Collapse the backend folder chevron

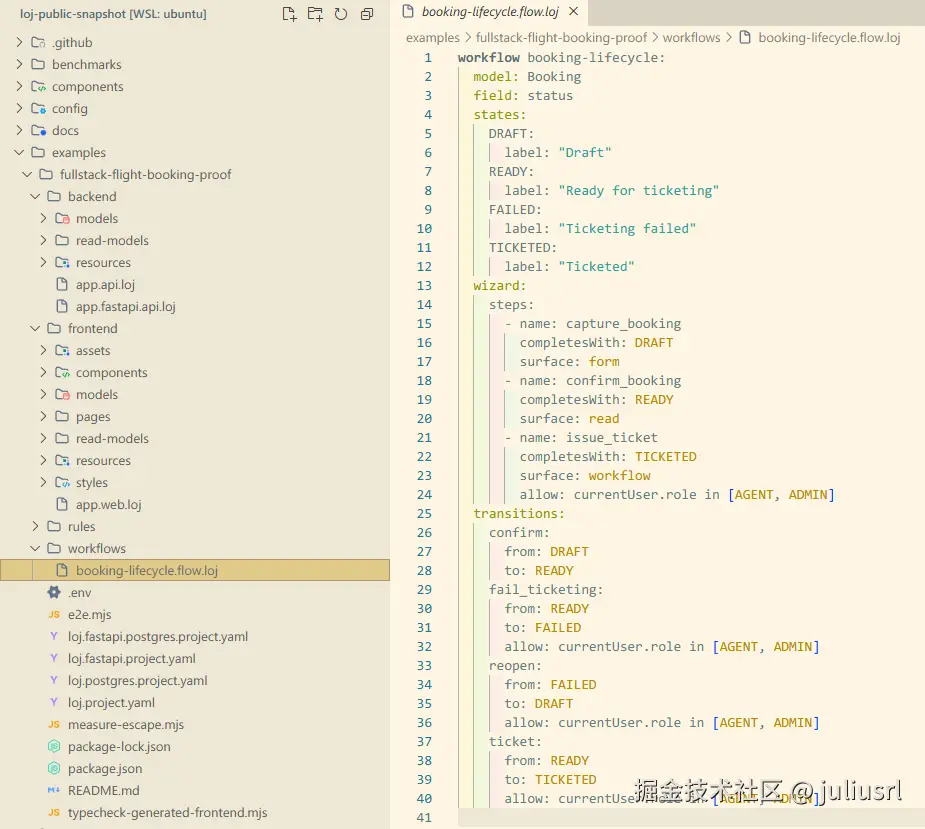click(35, 196)
